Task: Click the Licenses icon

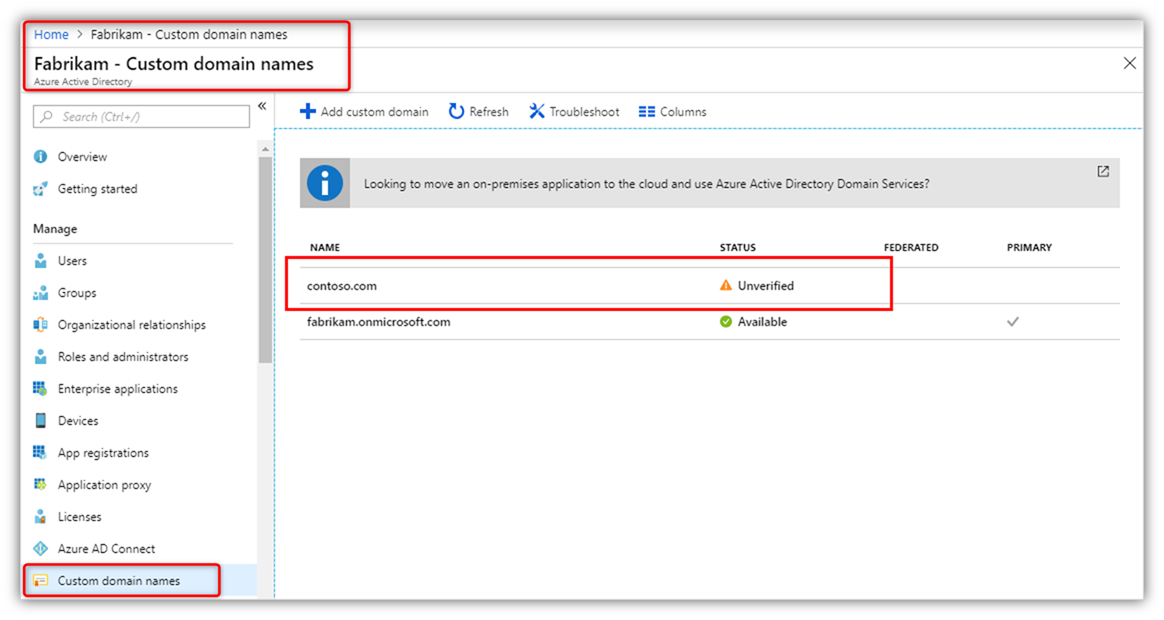Action: tap(41, 516)
